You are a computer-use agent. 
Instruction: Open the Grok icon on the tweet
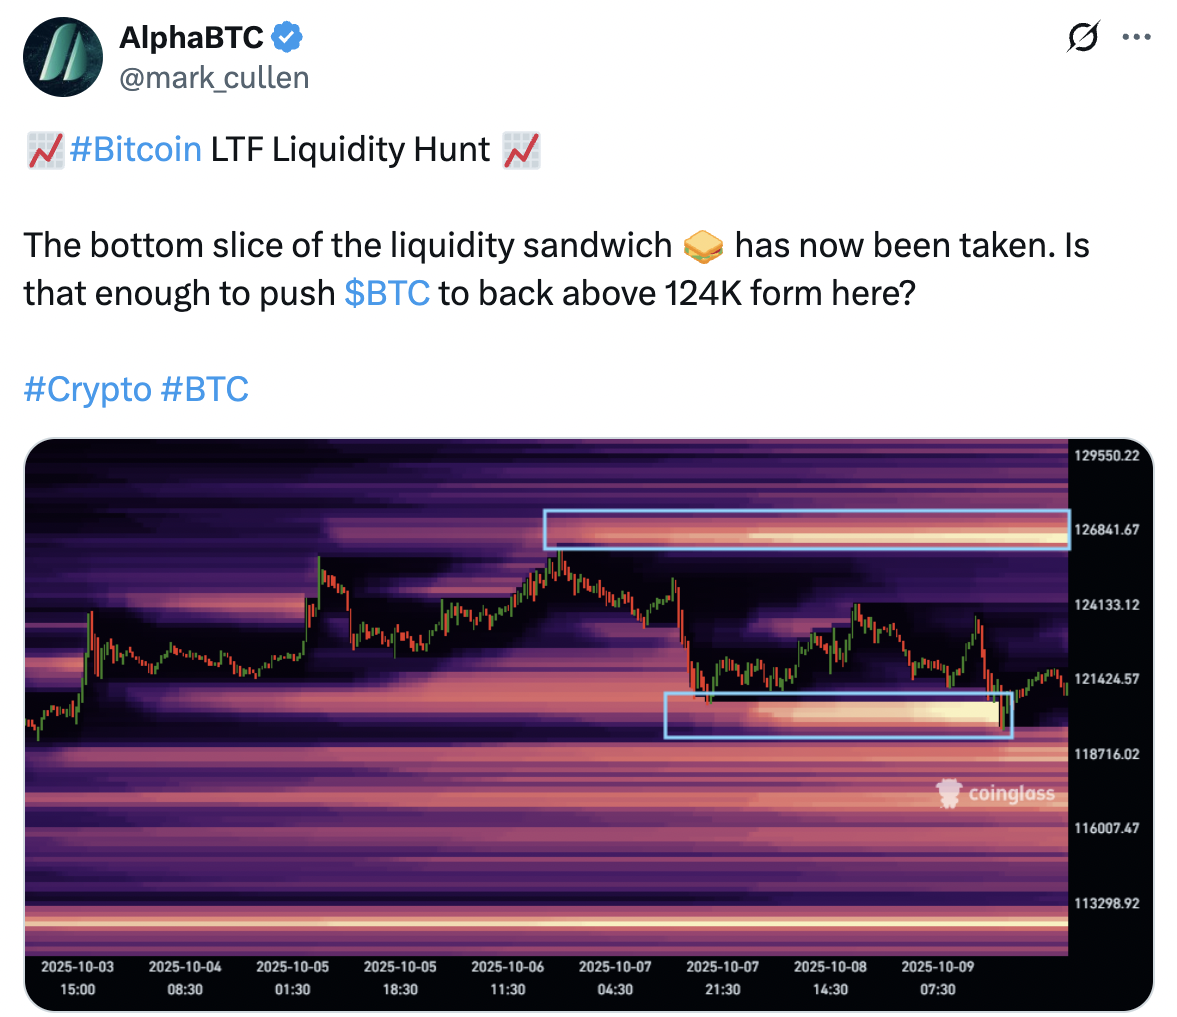pyautogui.click(x=1083, y=38)
